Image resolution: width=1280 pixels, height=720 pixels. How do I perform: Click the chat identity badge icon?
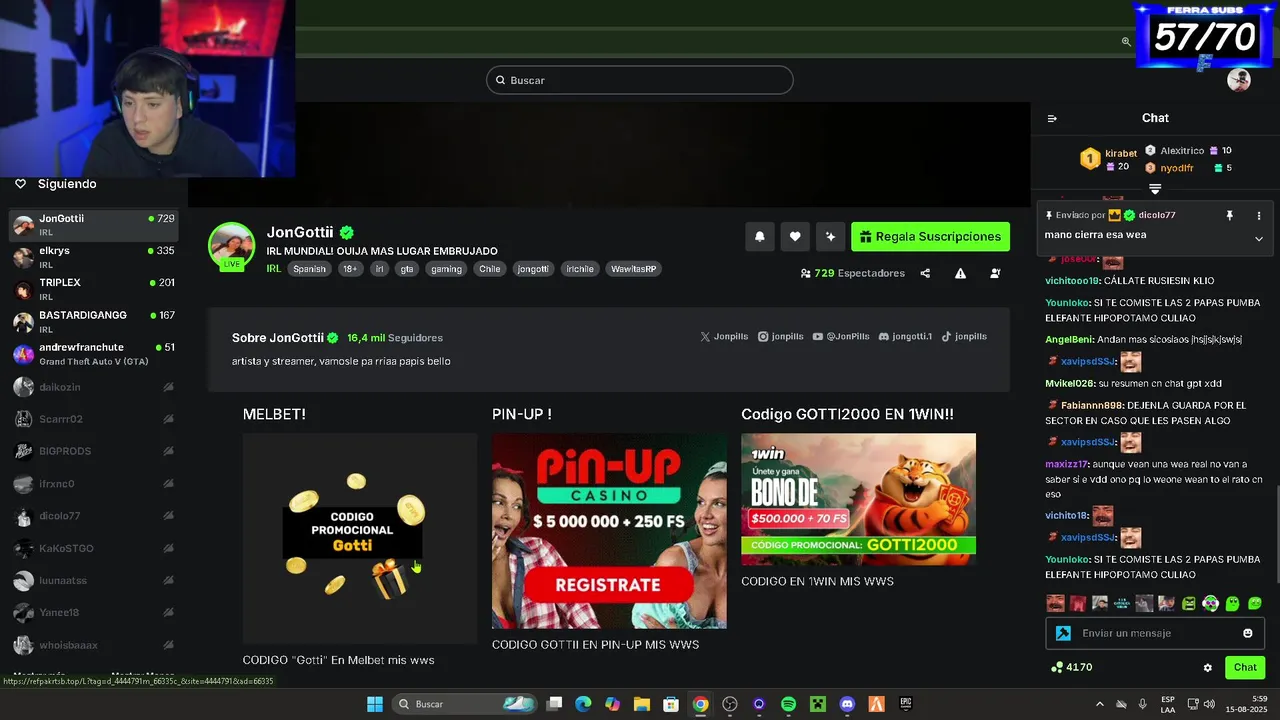coord(1063,633)
